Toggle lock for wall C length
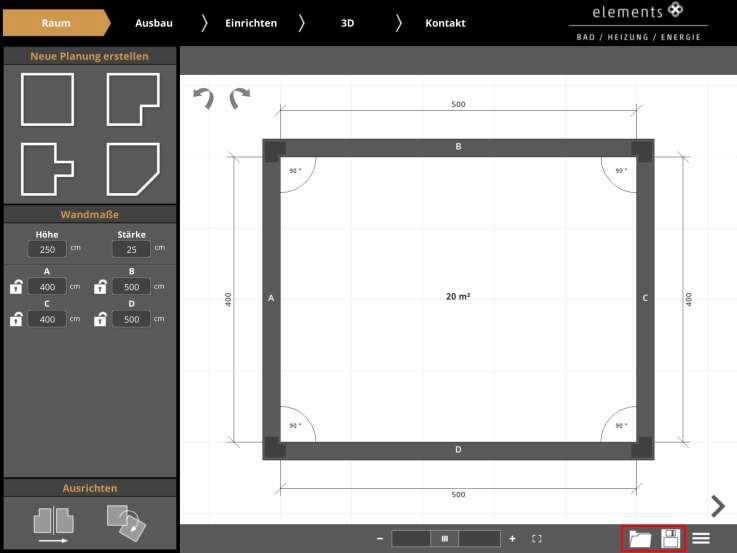The height and width of the screenshot is (553, 737). point(16,319)
